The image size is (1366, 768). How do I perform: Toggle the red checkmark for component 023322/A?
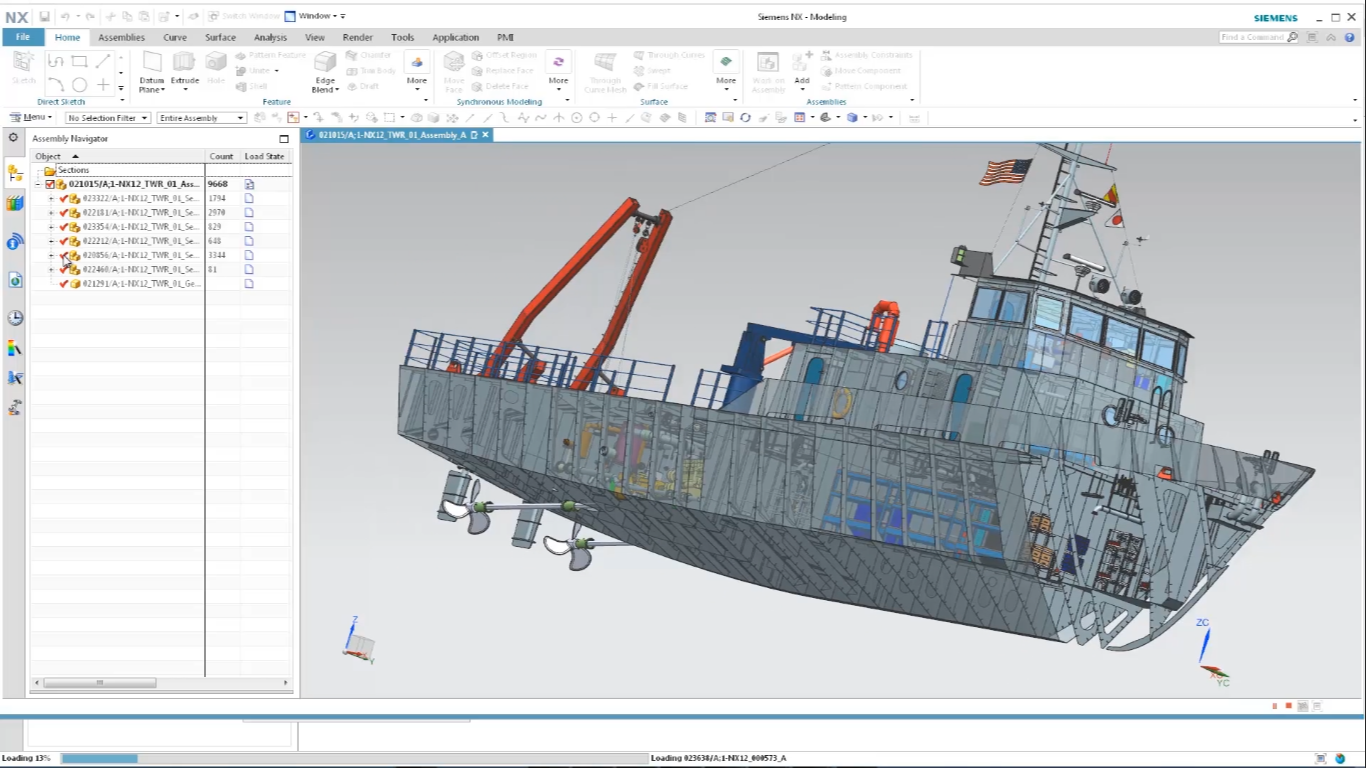[x=64, y=199]
